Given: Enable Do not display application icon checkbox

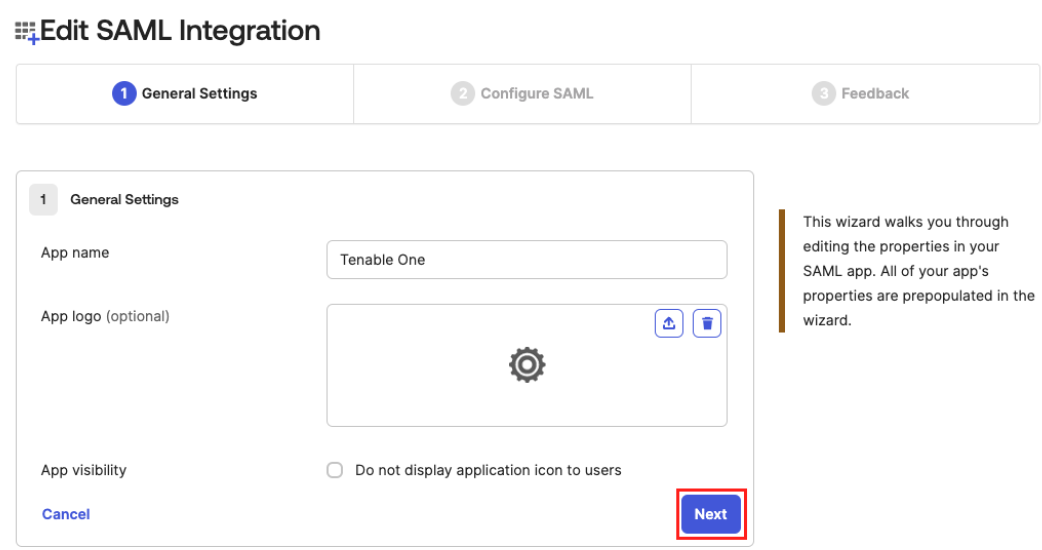Looking at the screenshot, I should point(335,470).
